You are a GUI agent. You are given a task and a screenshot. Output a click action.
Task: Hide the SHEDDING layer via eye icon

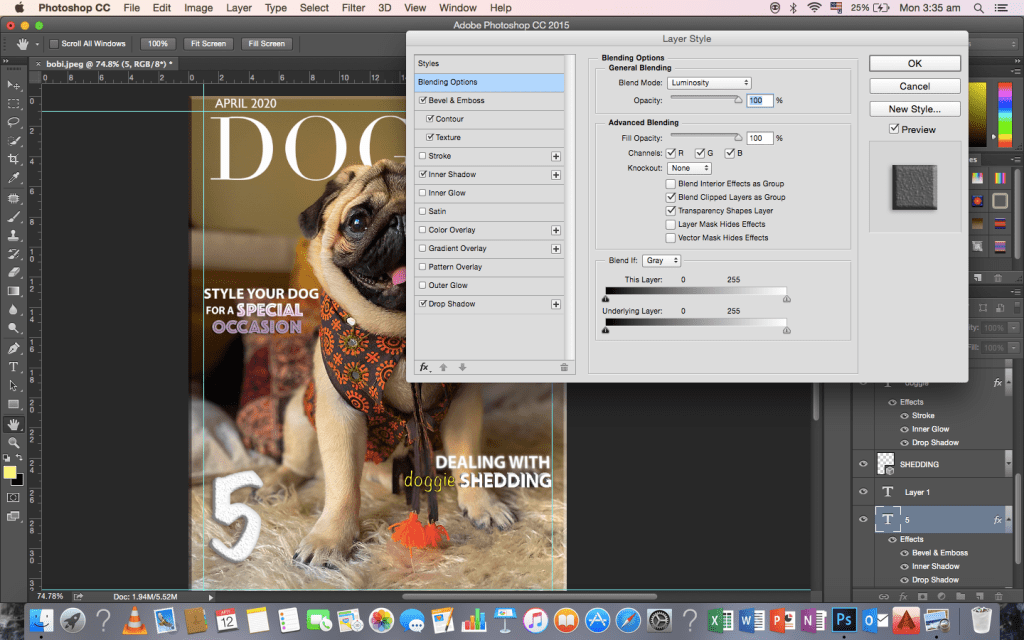click(x=863, y=464)
